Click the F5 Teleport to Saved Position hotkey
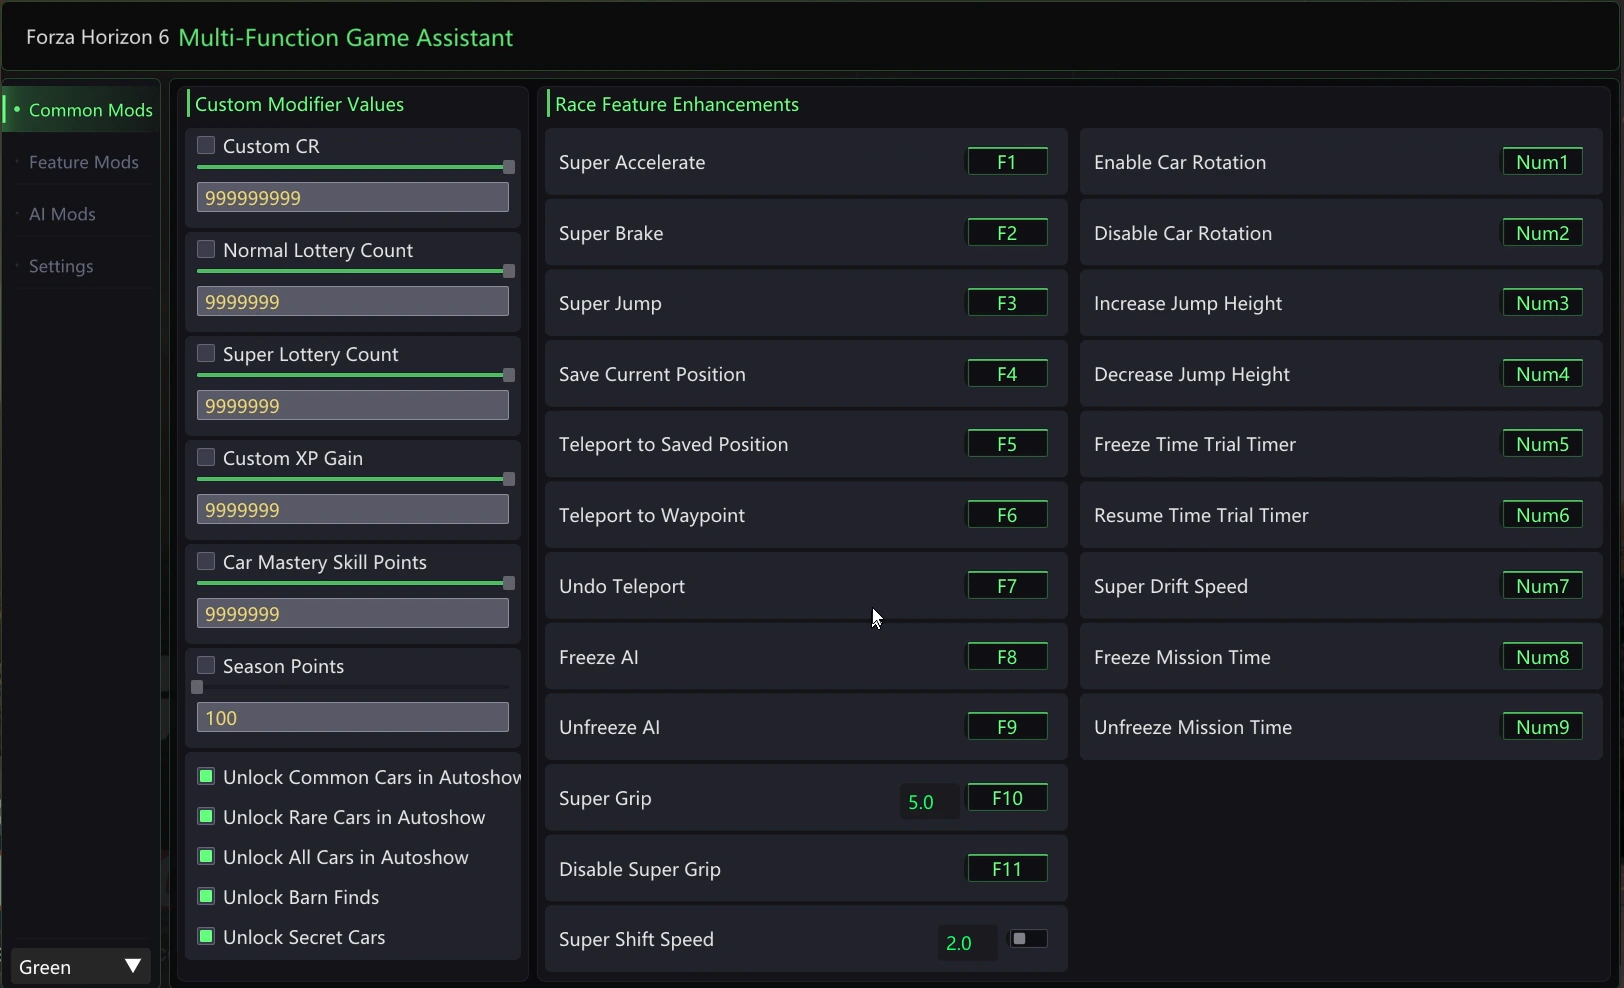 (1007, 444)
